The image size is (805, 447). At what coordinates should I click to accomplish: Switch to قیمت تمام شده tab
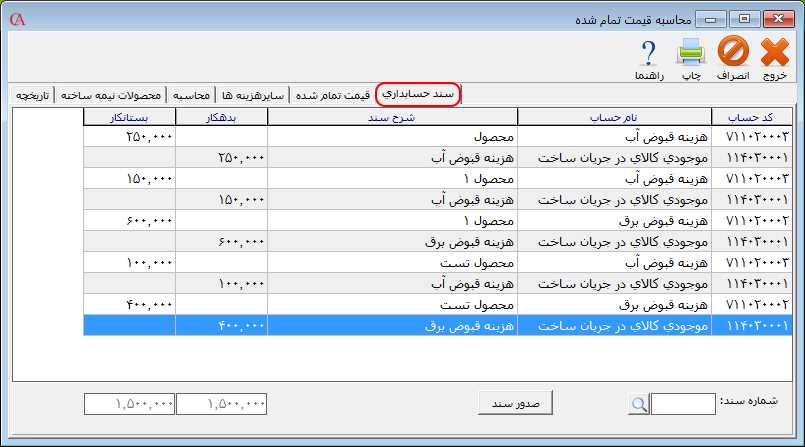tap(333, 95)
